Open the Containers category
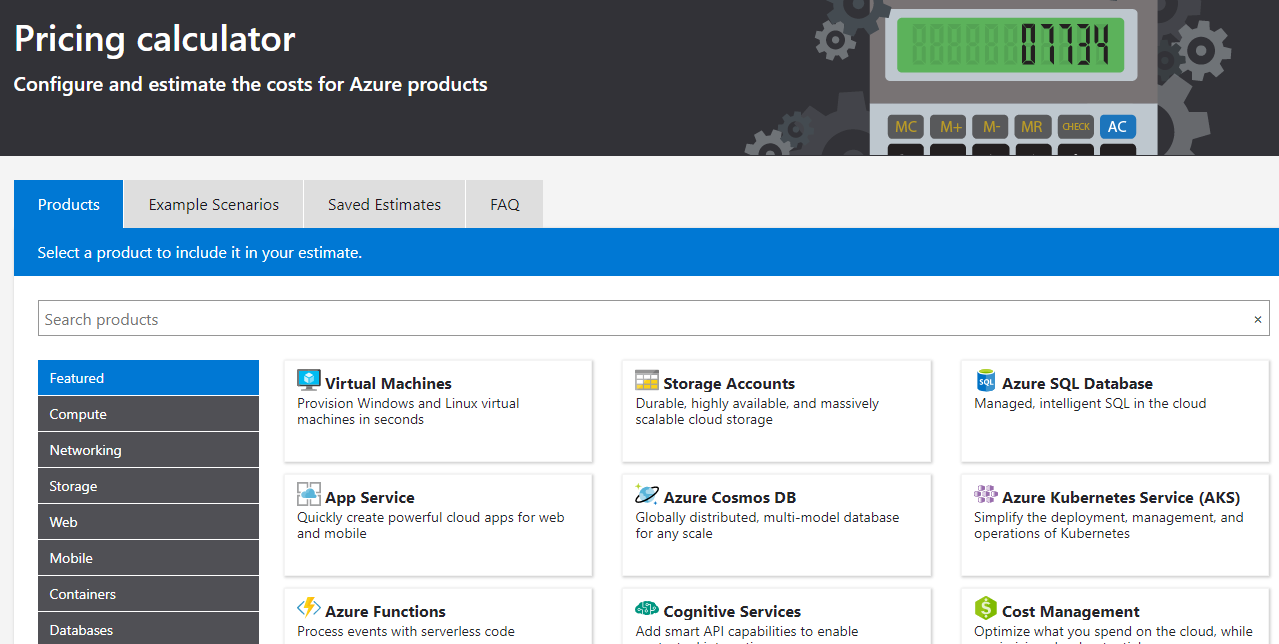1279x644 pixels. (x=148, y=594)
